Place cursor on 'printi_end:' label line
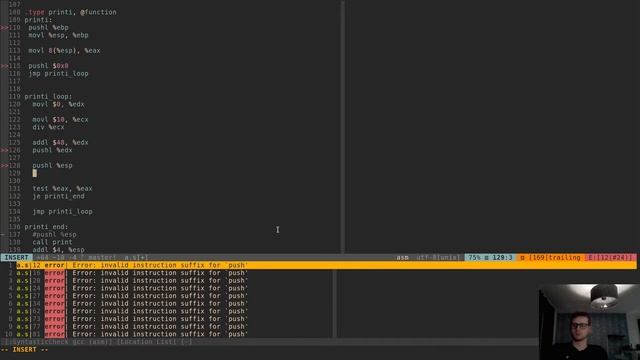 coord(46,227)
